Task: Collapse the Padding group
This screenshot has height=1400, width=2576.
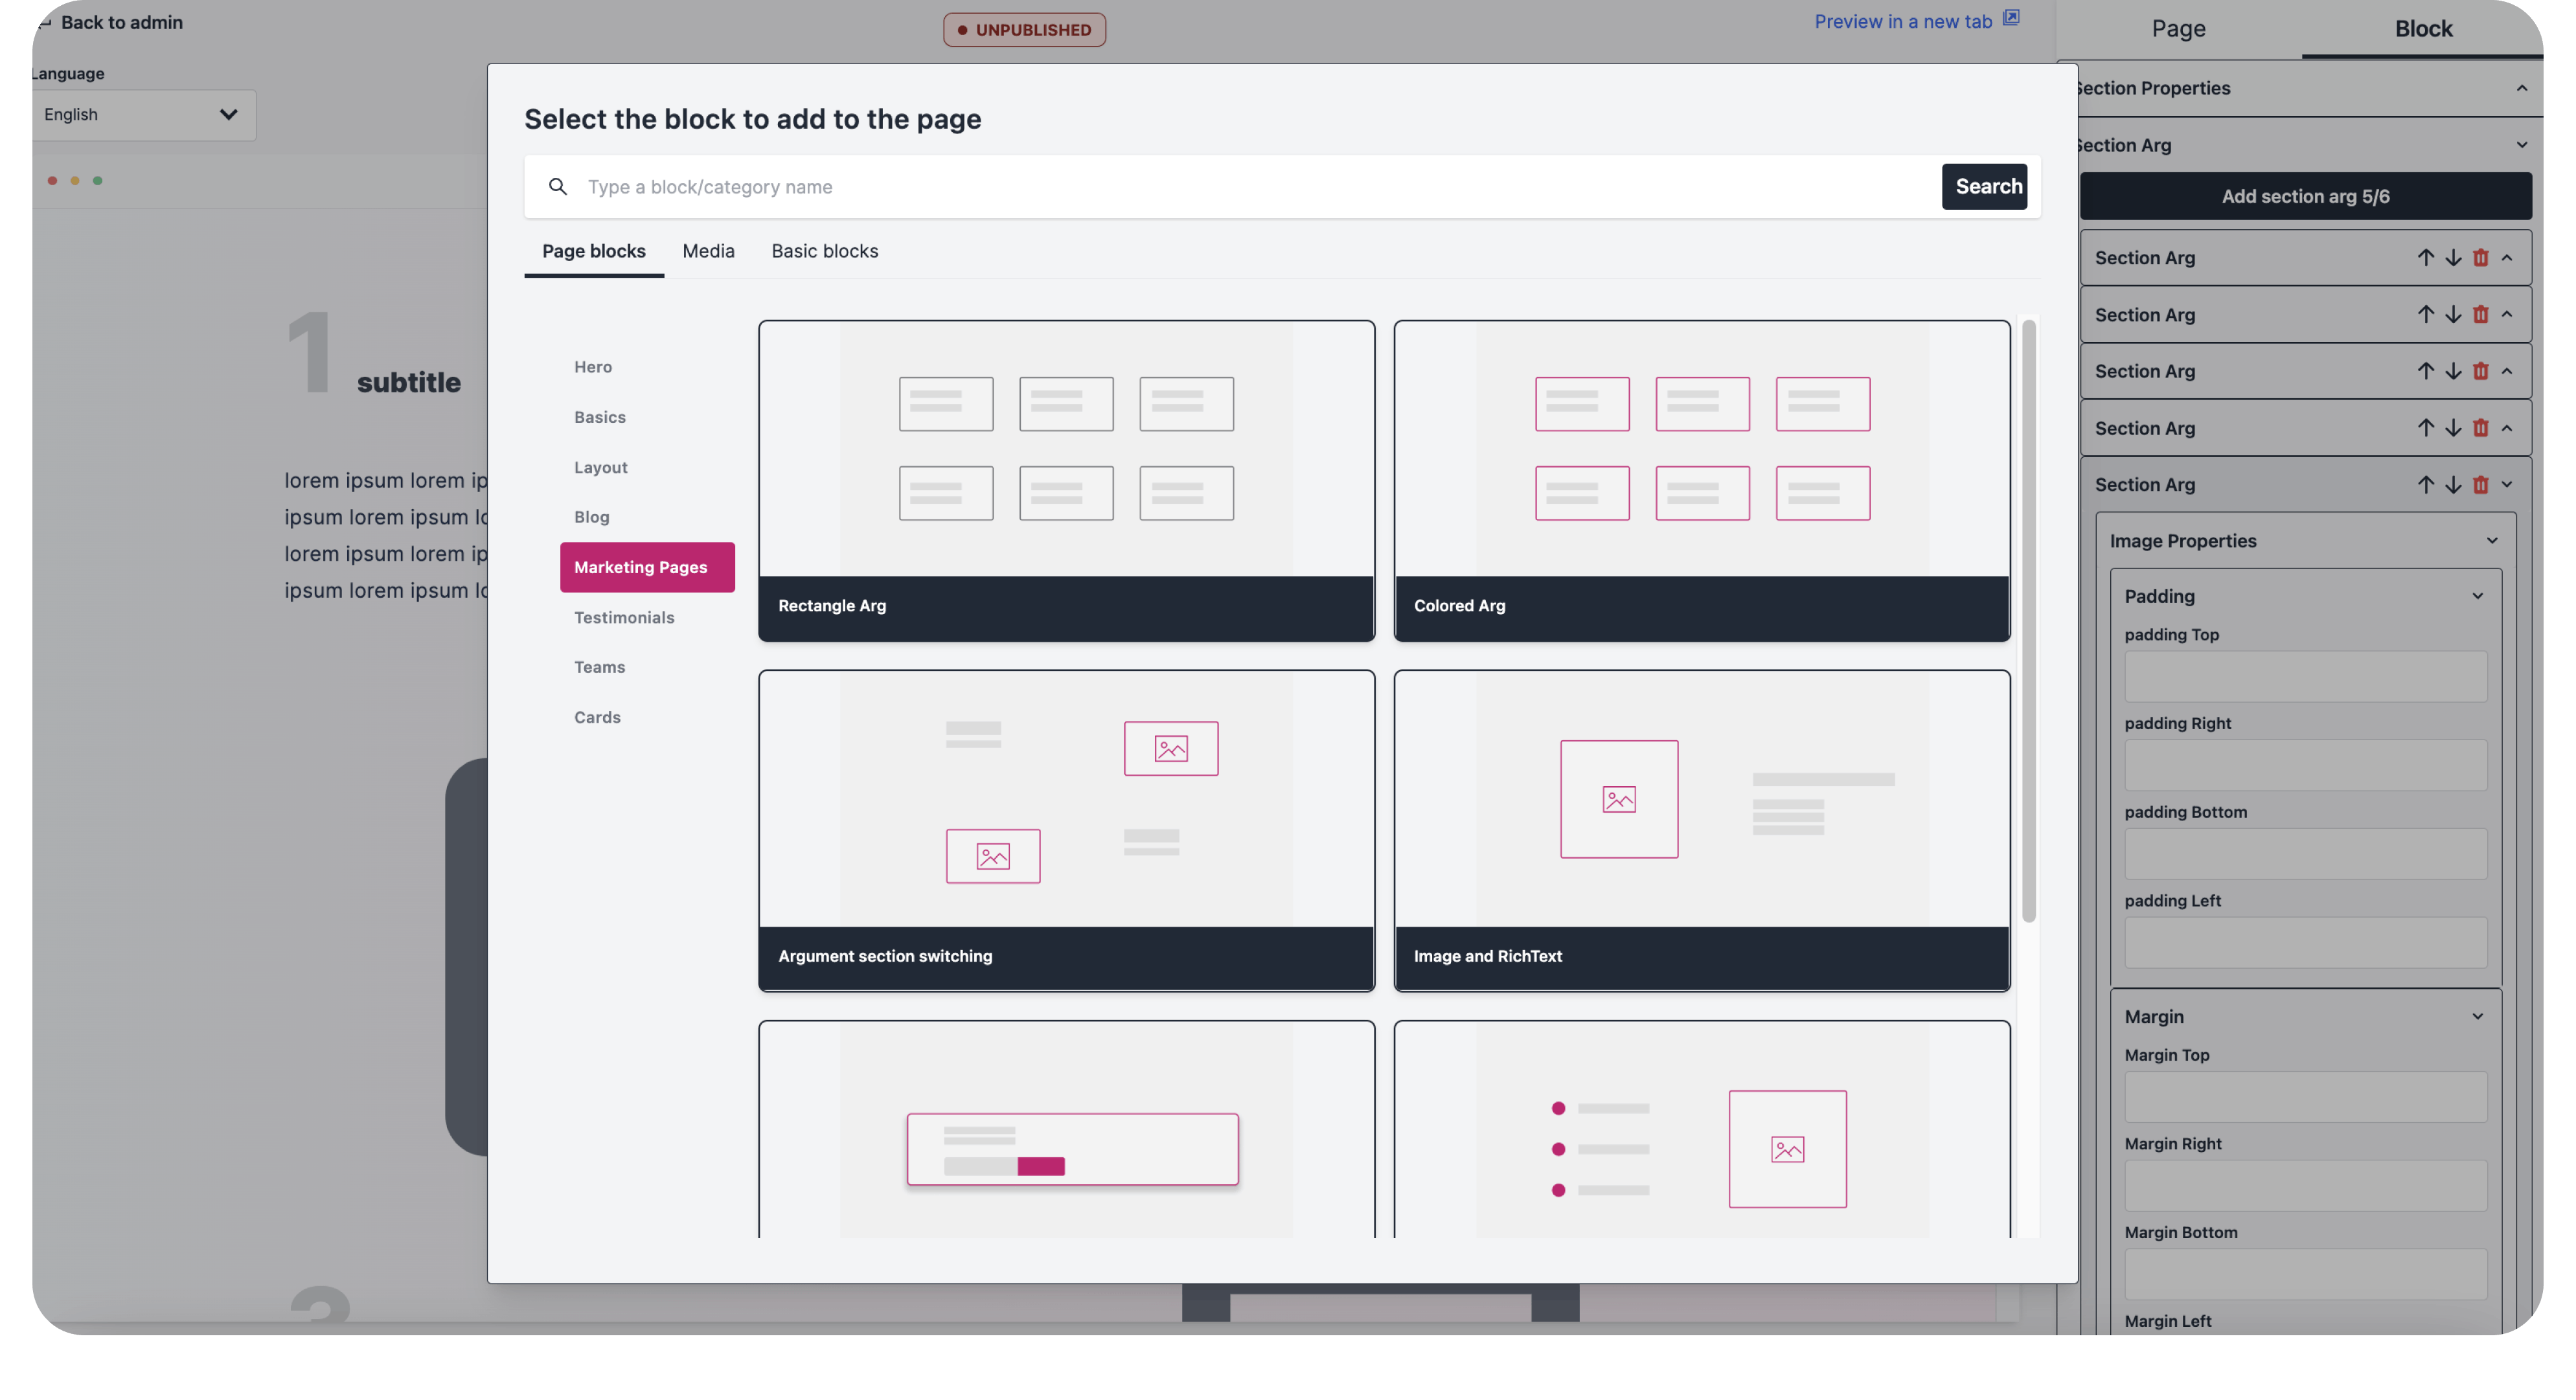Action: [x=2477, y=596]
